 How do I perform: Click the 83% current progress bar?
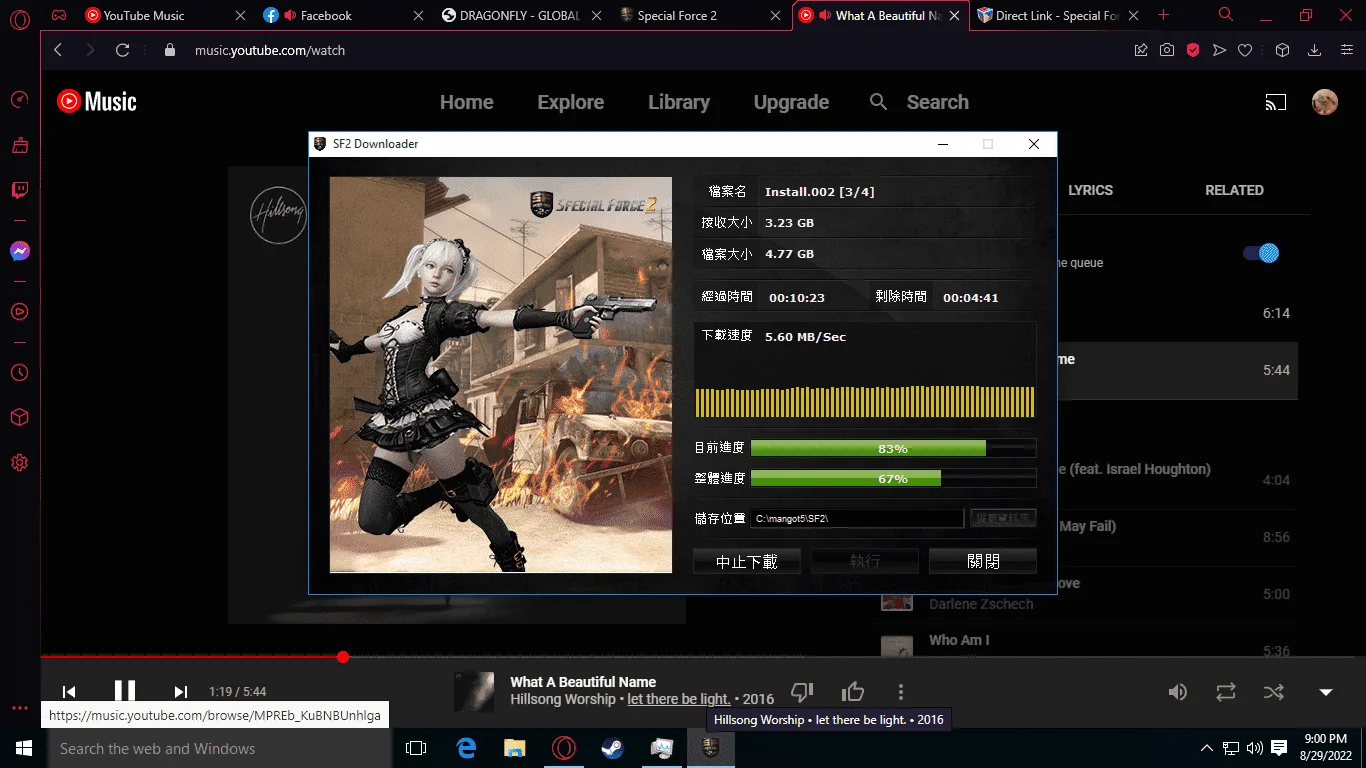[x=893, y=448]
